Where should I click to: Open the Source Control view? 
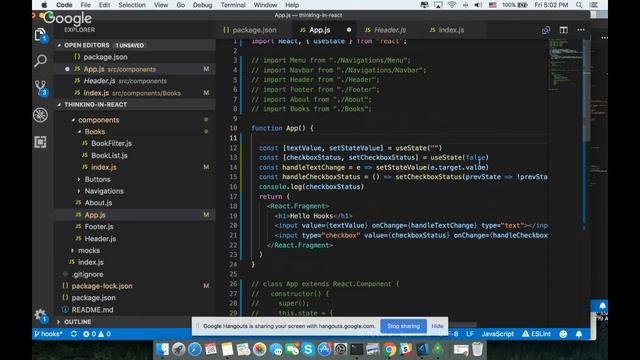[41, 88]
